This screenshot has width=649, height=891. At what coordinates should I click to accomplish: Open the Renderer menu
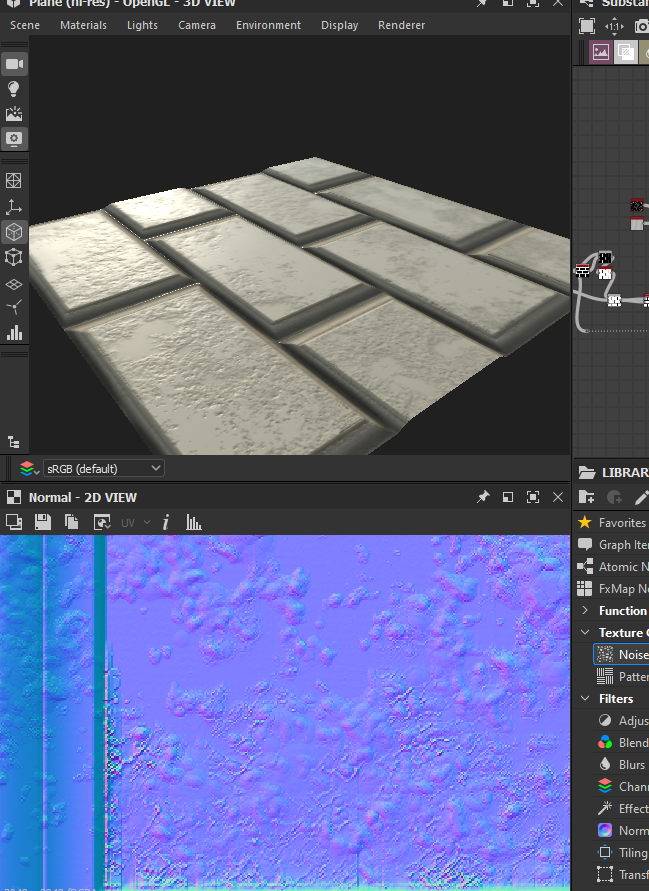[x=401, y=25]
